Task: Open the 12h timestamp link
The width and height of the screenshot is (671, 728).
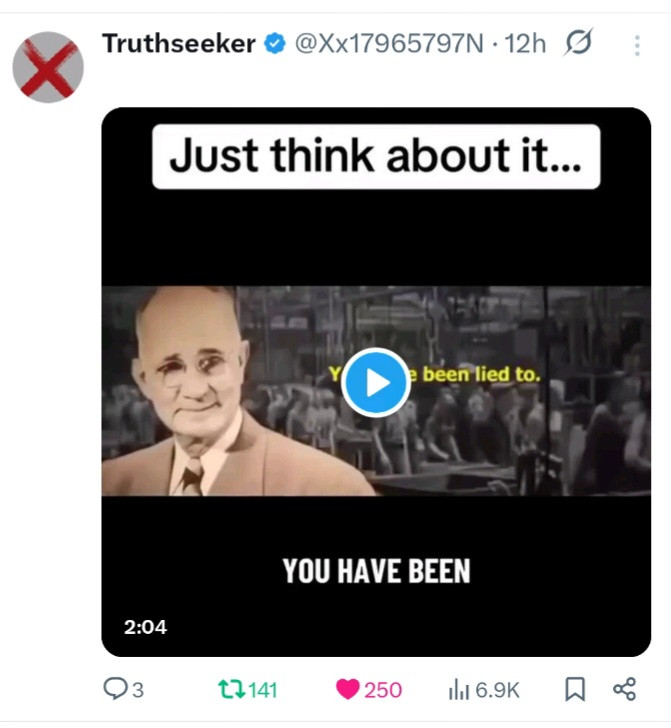Action: [x=525, y=44]
